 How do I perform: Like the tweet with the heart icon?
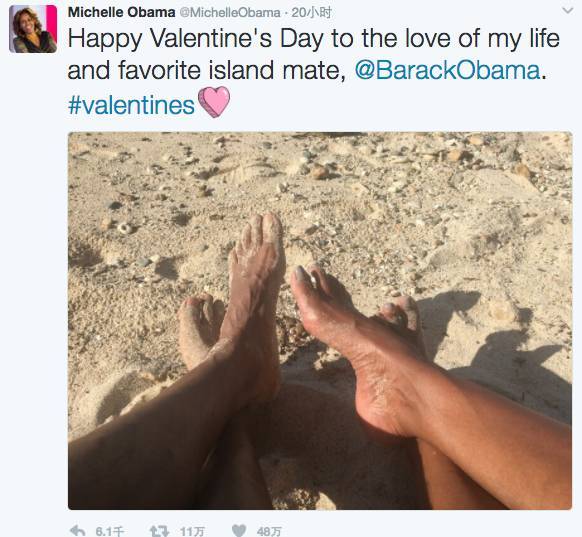coord(239,531)
